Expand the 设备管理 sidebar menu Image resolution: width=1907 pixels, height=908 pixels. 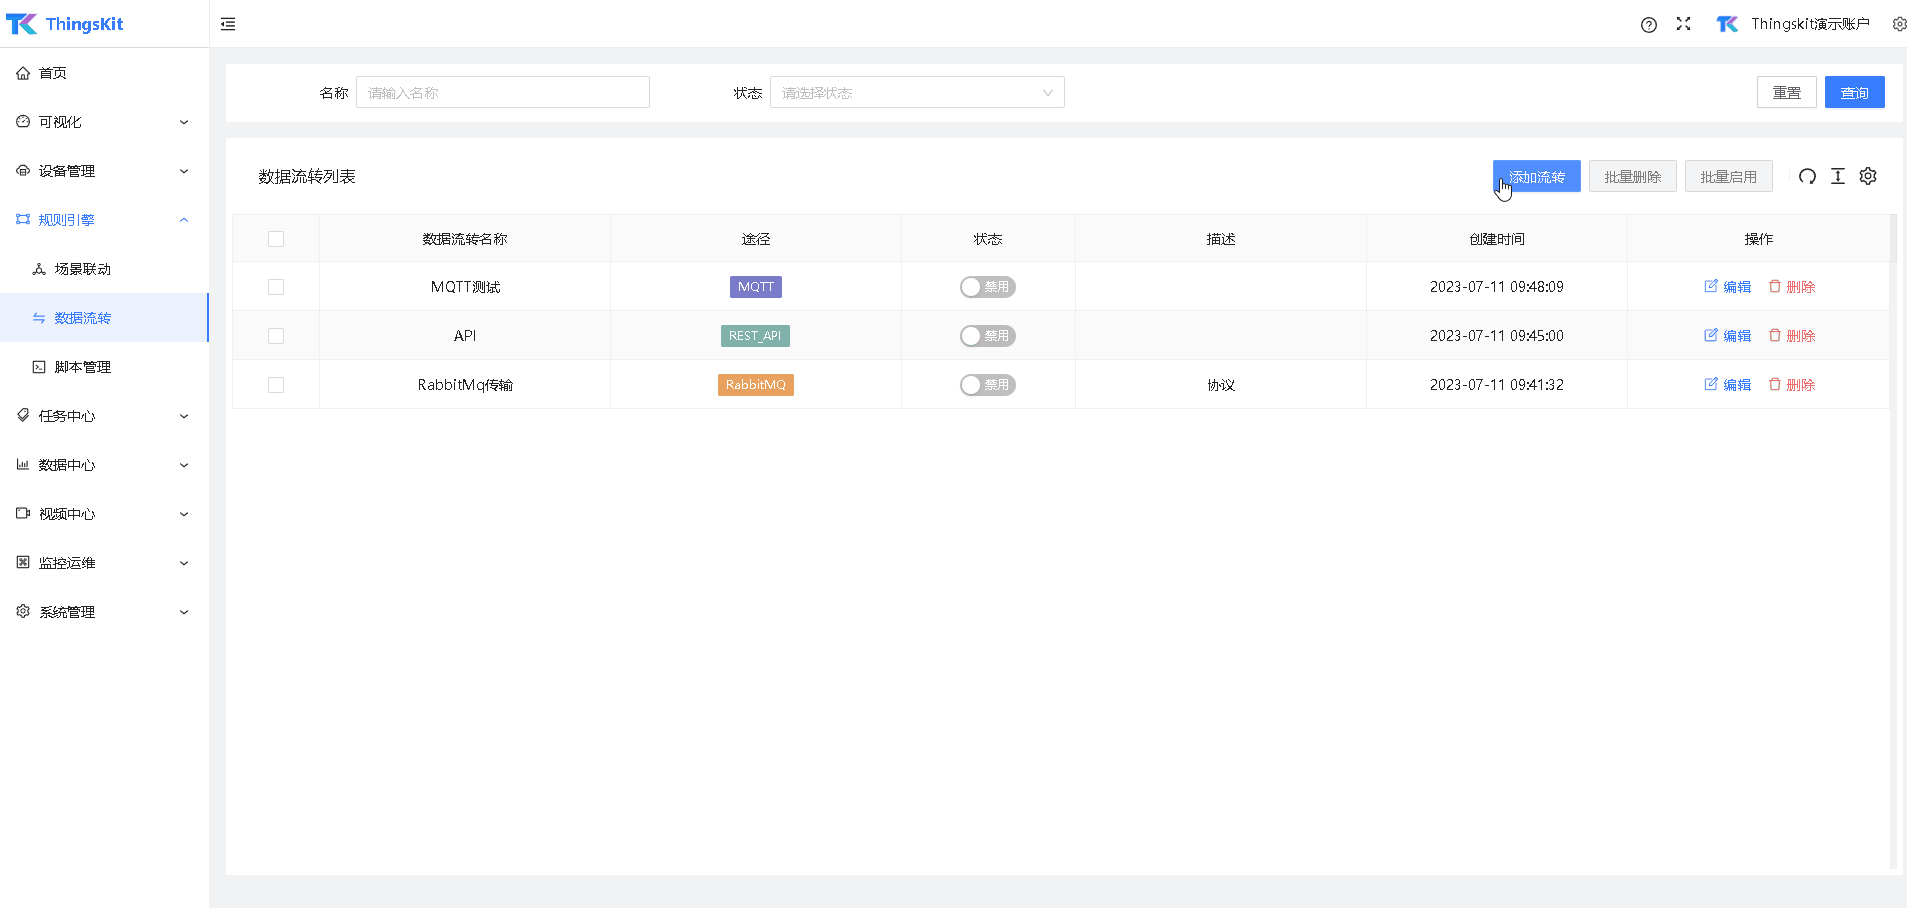pos(104,171)
